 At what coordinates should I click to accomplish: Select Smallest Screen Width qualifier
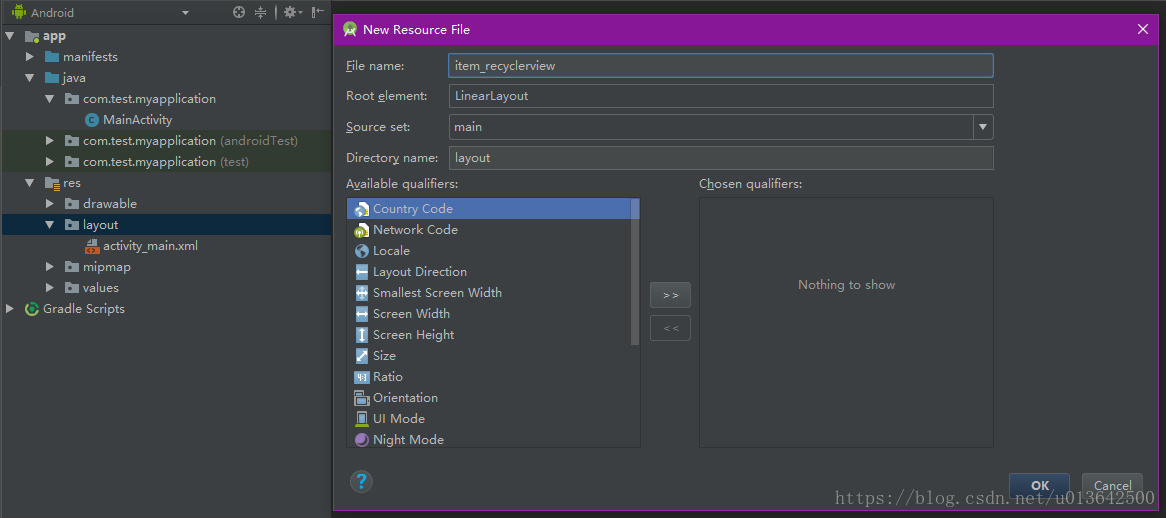(x=489, y=292)
